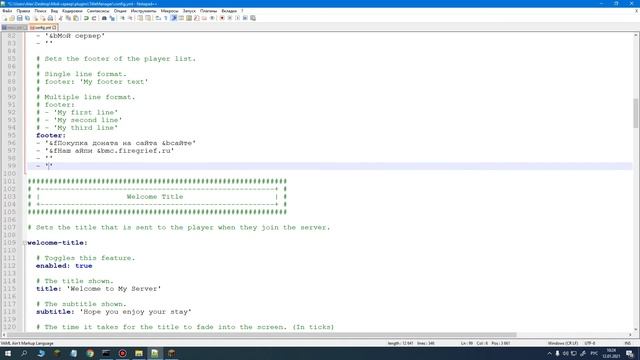Copy selection using toolbar icon
Screen dimensions: 640x360
click(68, 18)
